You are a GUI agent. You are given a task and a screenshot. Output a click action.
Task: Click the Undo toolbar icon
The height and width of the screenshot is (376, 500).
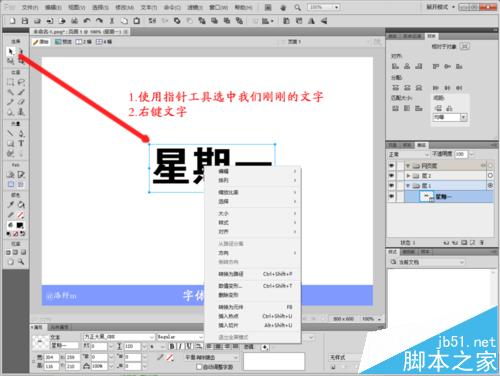click(x=87, y=21)
